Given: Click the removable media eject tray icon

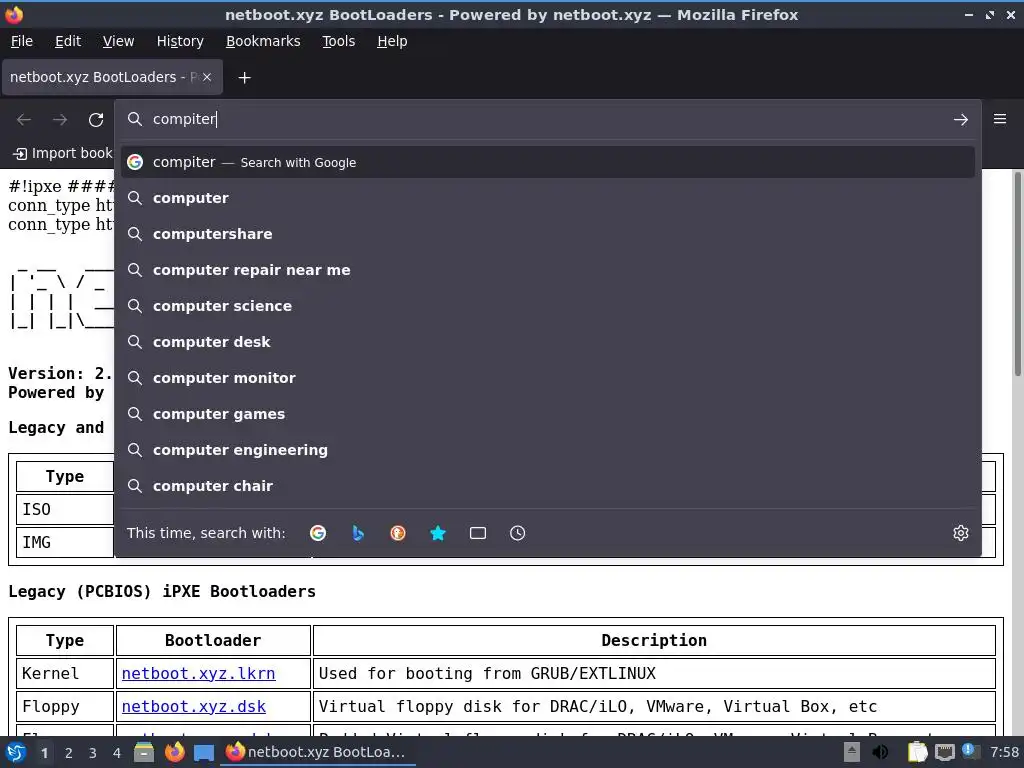Looking at the screenshot, I should pos(852,752).
